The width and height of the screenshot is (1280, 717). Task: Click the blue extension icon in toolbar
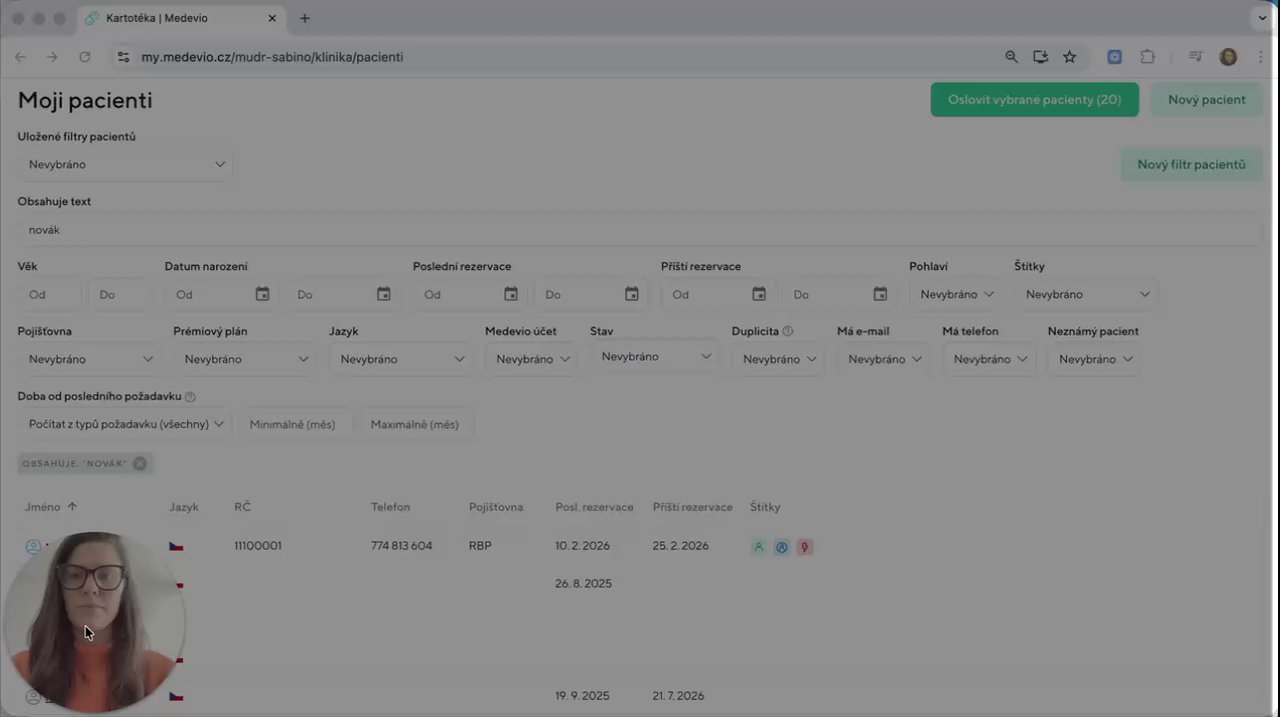[x=1115, y=57]
